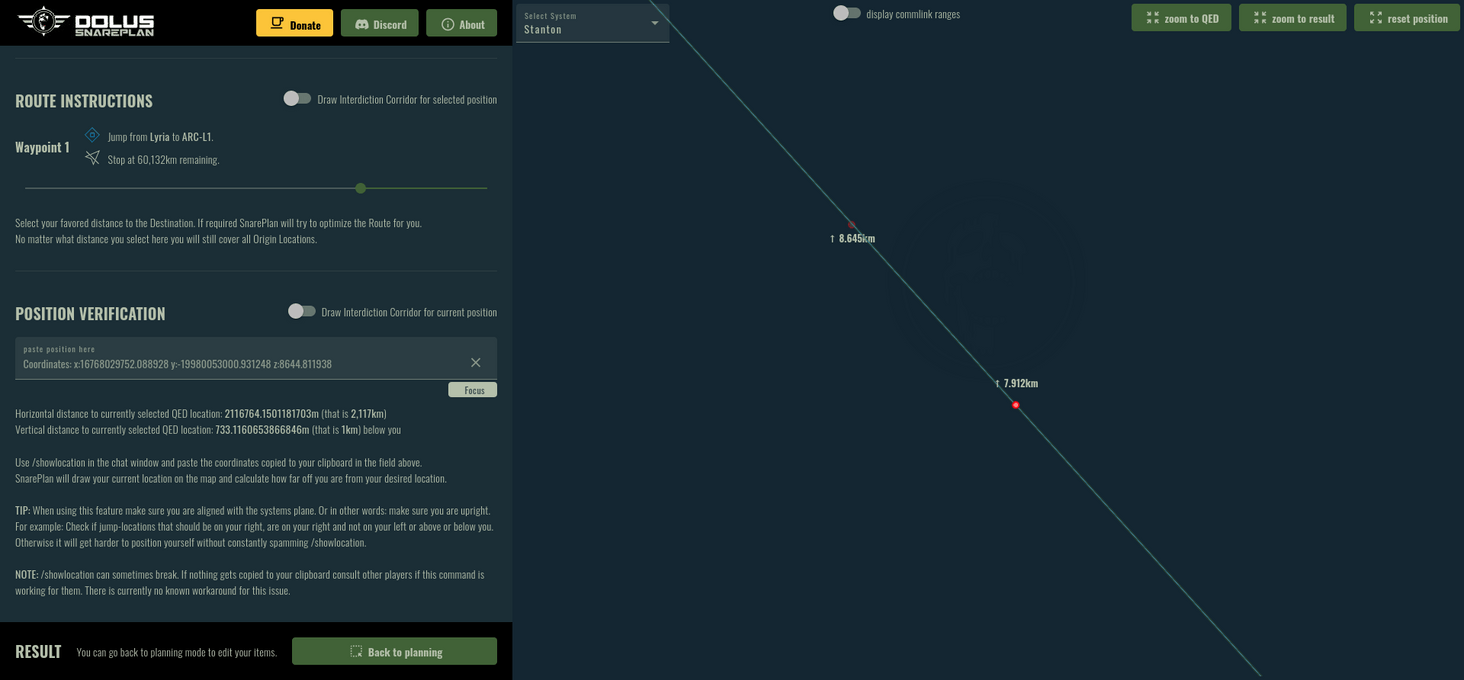1464x680 pixels.
Task: Toggle Draw Interdiction Corridor for current position
Action: point(301,311)
